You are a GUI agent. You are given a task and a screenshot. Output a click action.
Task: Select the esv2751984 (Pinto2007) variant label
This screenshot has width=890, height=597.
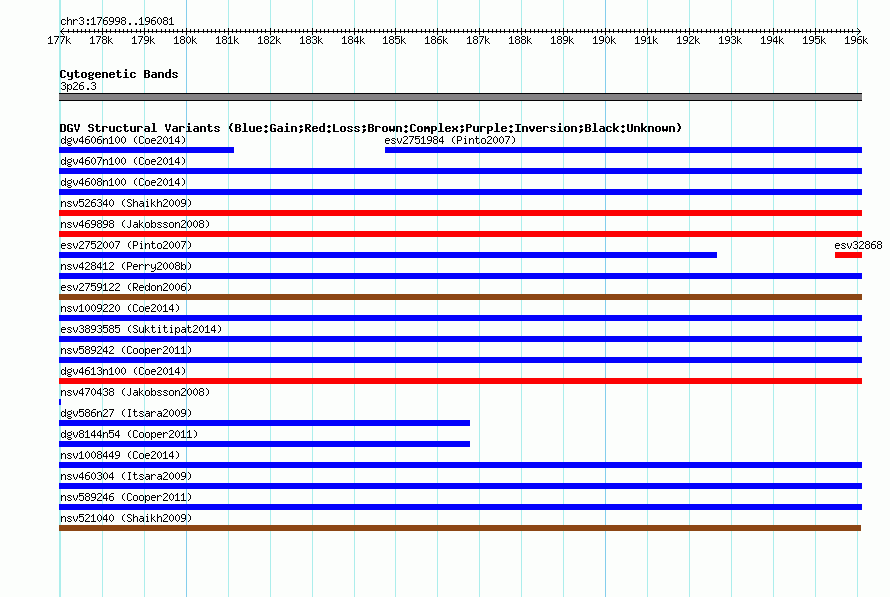pos(450,140)
